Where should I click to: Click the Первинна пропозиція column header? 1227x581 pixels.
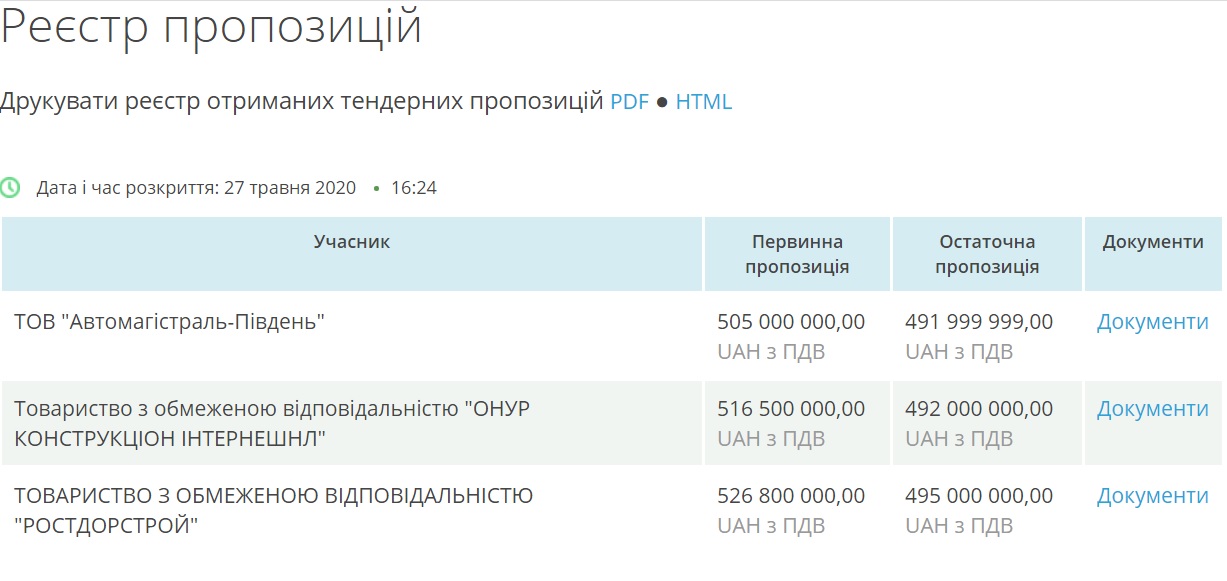797,254
